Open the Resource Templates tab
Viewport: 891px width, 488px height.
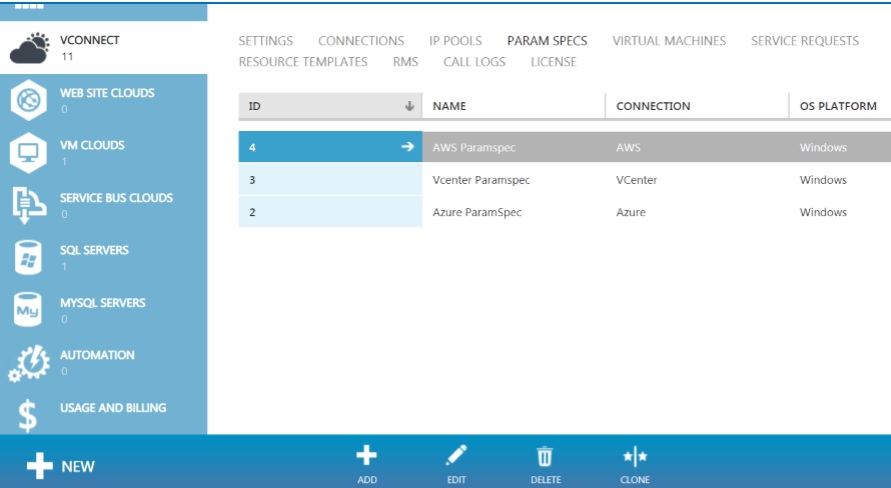click(x=303, y=62)
